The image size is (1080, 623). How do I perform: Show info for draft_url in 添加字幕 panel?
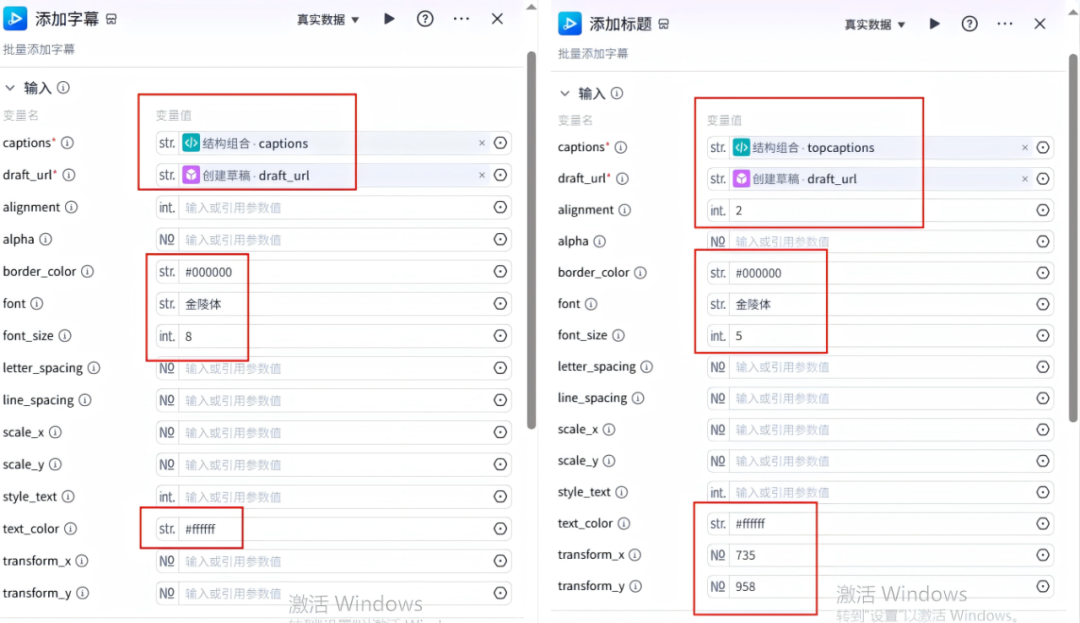[69, 175]
